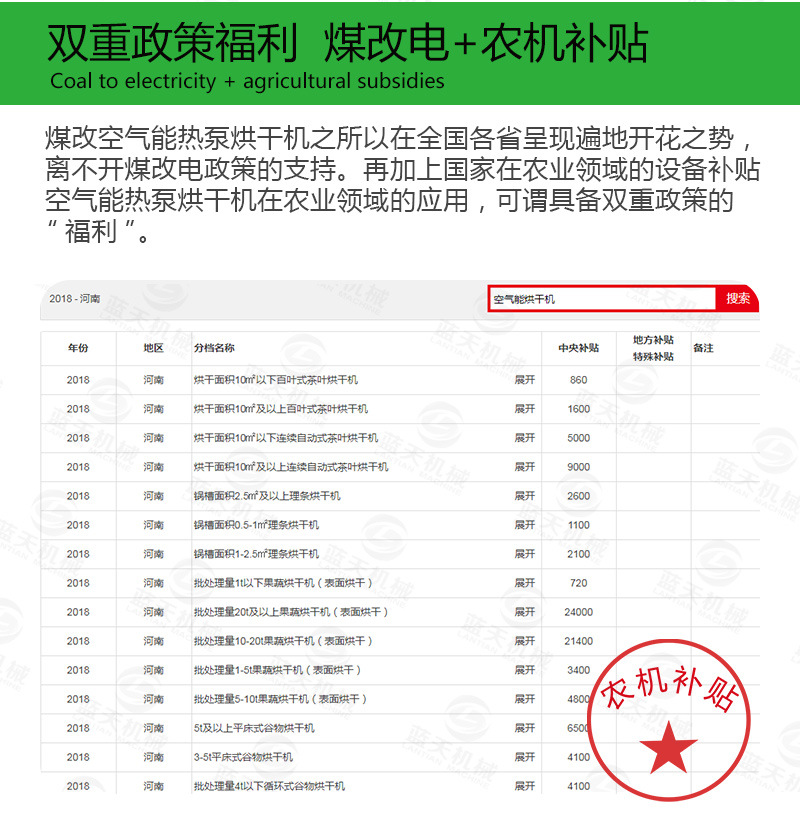Viewport: 800px width, 819px height.
Task: Click 河南 in the 百叶式10㎡以下 row
Action: click(x=154, y=380)
